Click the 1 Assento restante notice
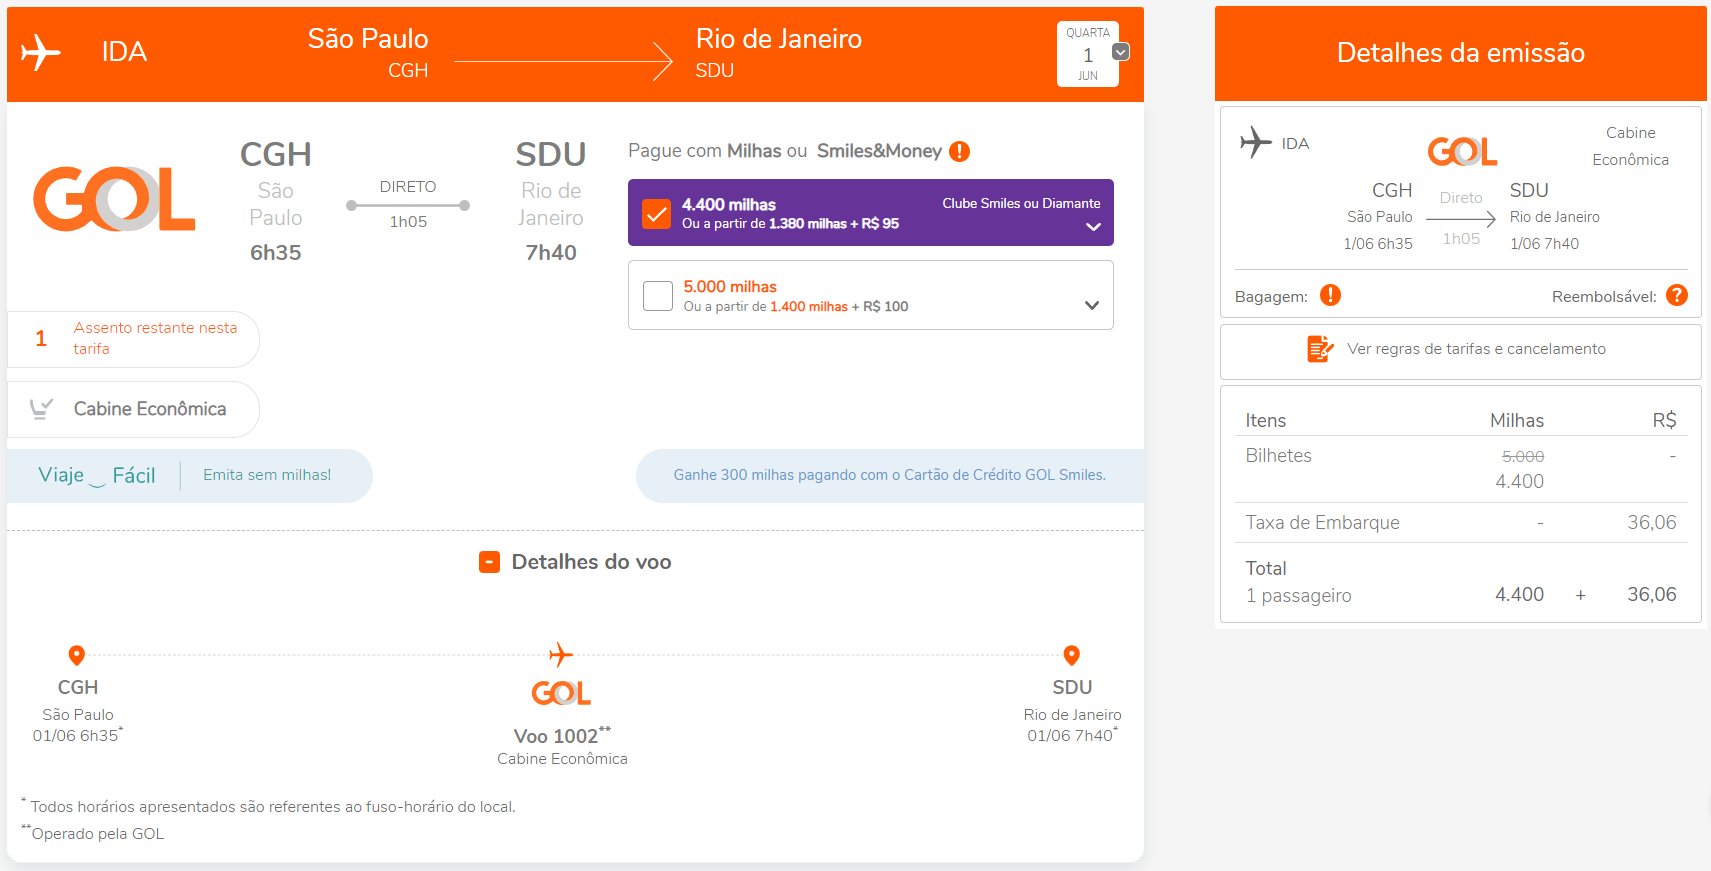1711x871 pixels. point(133,339)
